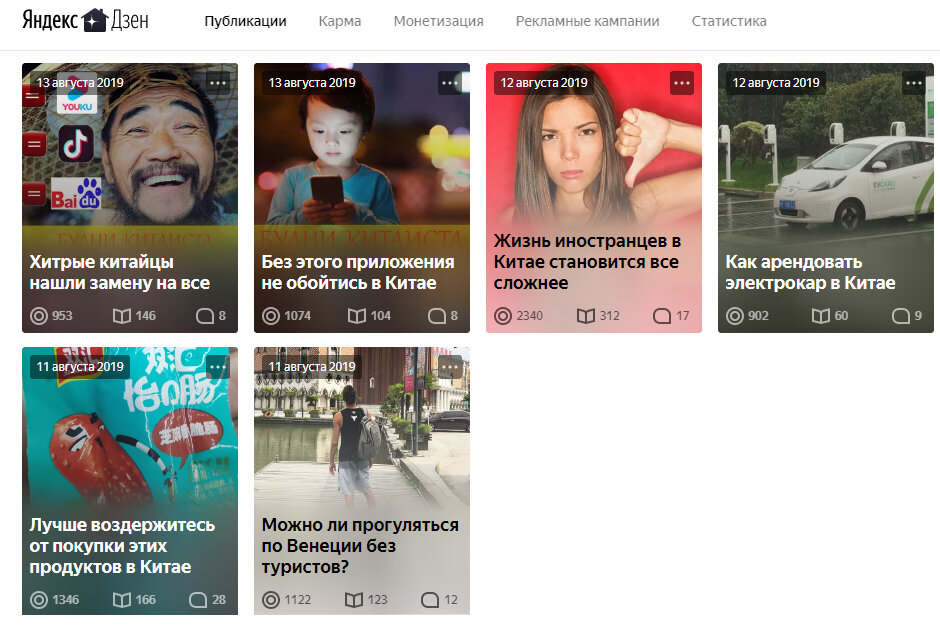This screenshot has width=940, height=640.
Task: Open three-dot menu on Жизнь иностранцев card
Action: [x=682, y=83]
